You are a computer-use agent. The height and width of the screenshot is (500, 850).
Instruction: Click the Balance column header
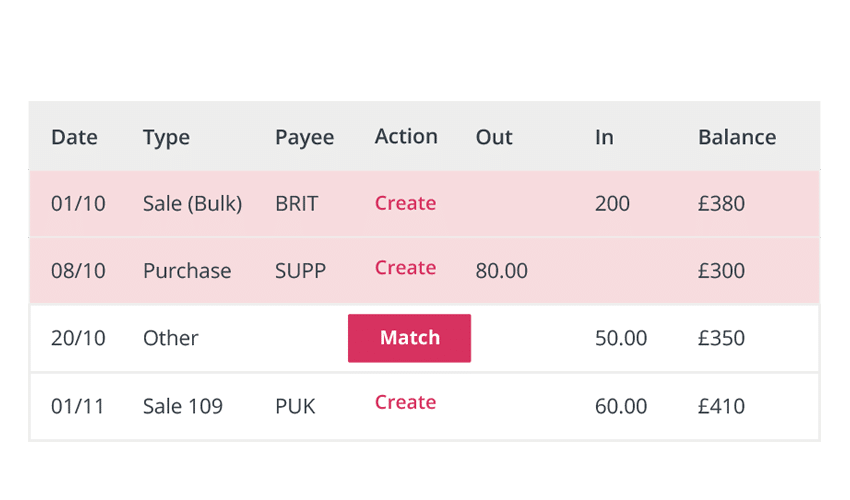(737, 137)
